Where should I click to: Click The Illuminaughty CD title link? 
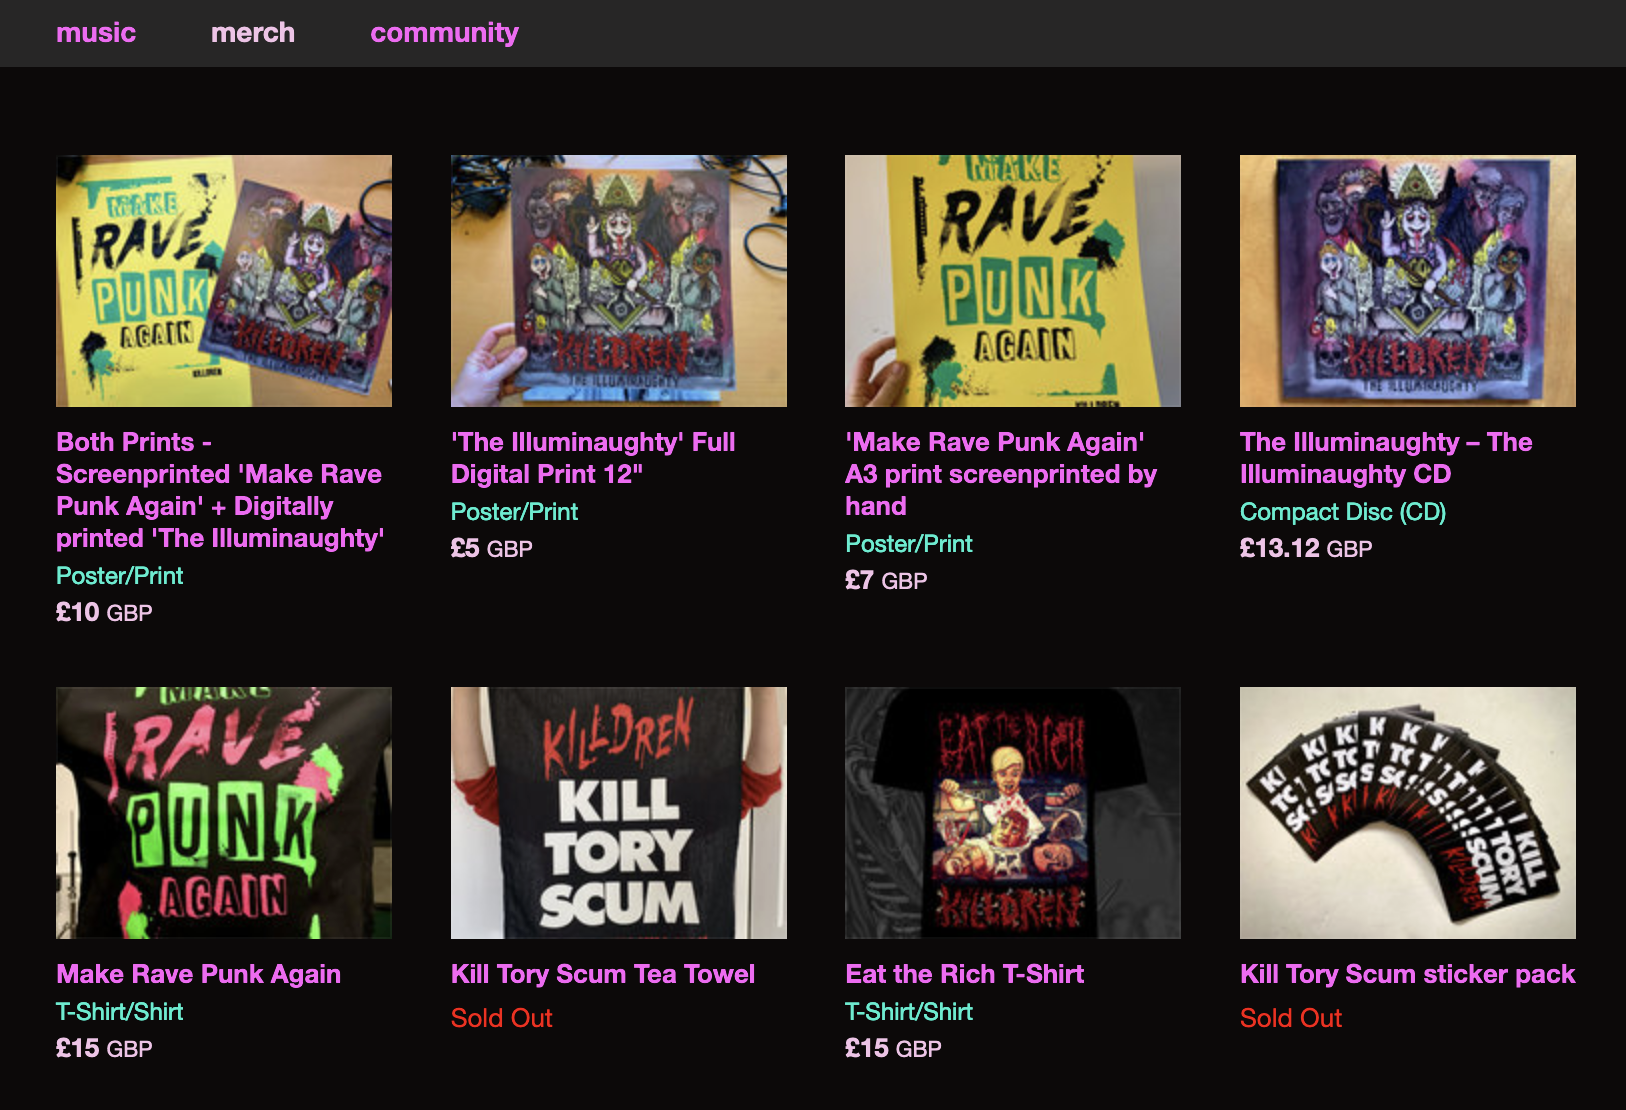pyautogui.click(x=1385, y=458)
